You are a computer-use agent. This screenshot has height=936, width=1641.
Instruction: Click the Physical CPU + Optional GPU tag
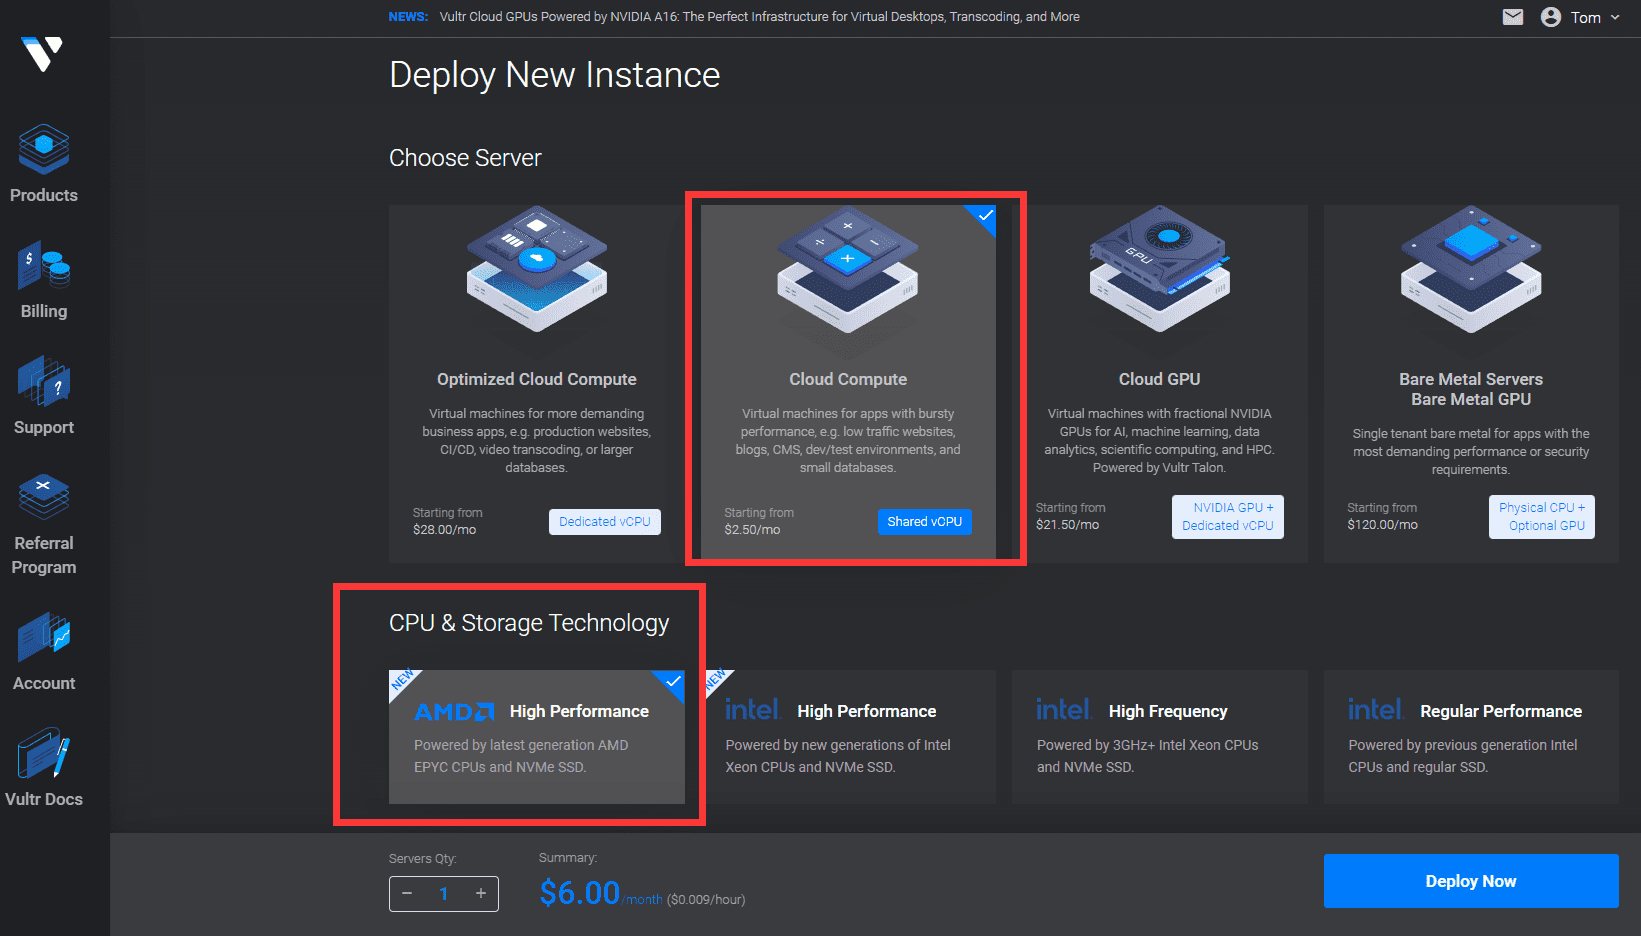pos(1542,517)
